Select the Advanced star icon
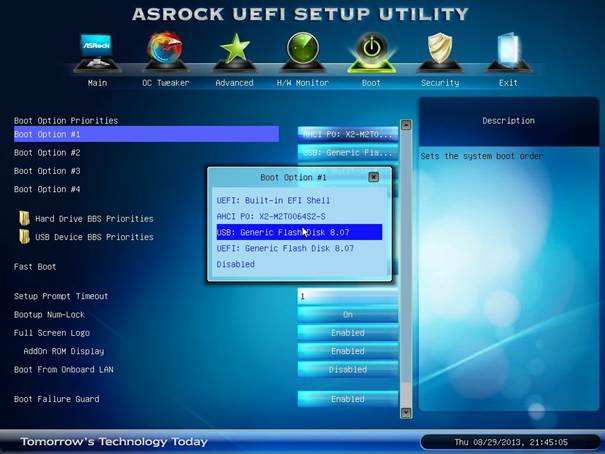The width and height of the screenshot is (605, 454). [234, 50]
